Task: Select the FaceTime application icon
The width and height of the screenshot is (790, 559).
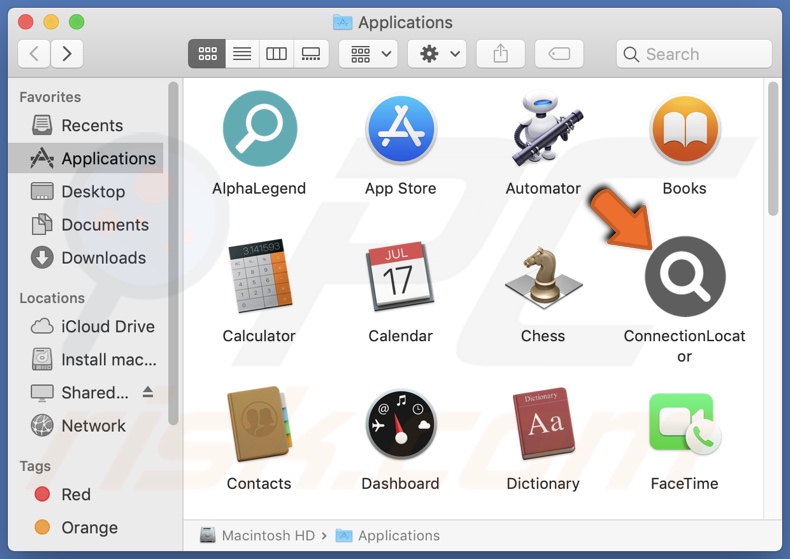Action: [685, 424]
